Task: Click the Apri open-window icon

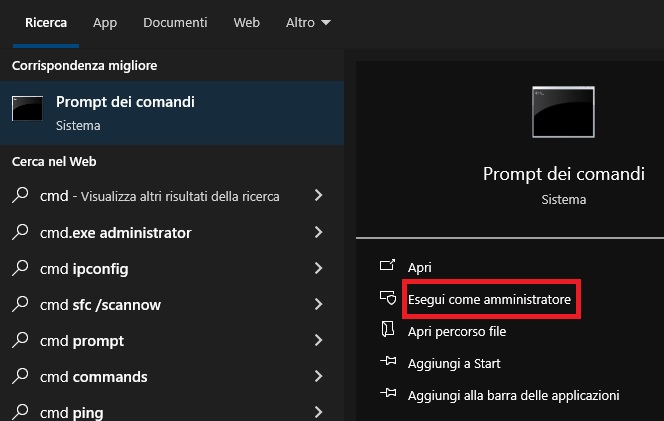Action: (387, 265)
